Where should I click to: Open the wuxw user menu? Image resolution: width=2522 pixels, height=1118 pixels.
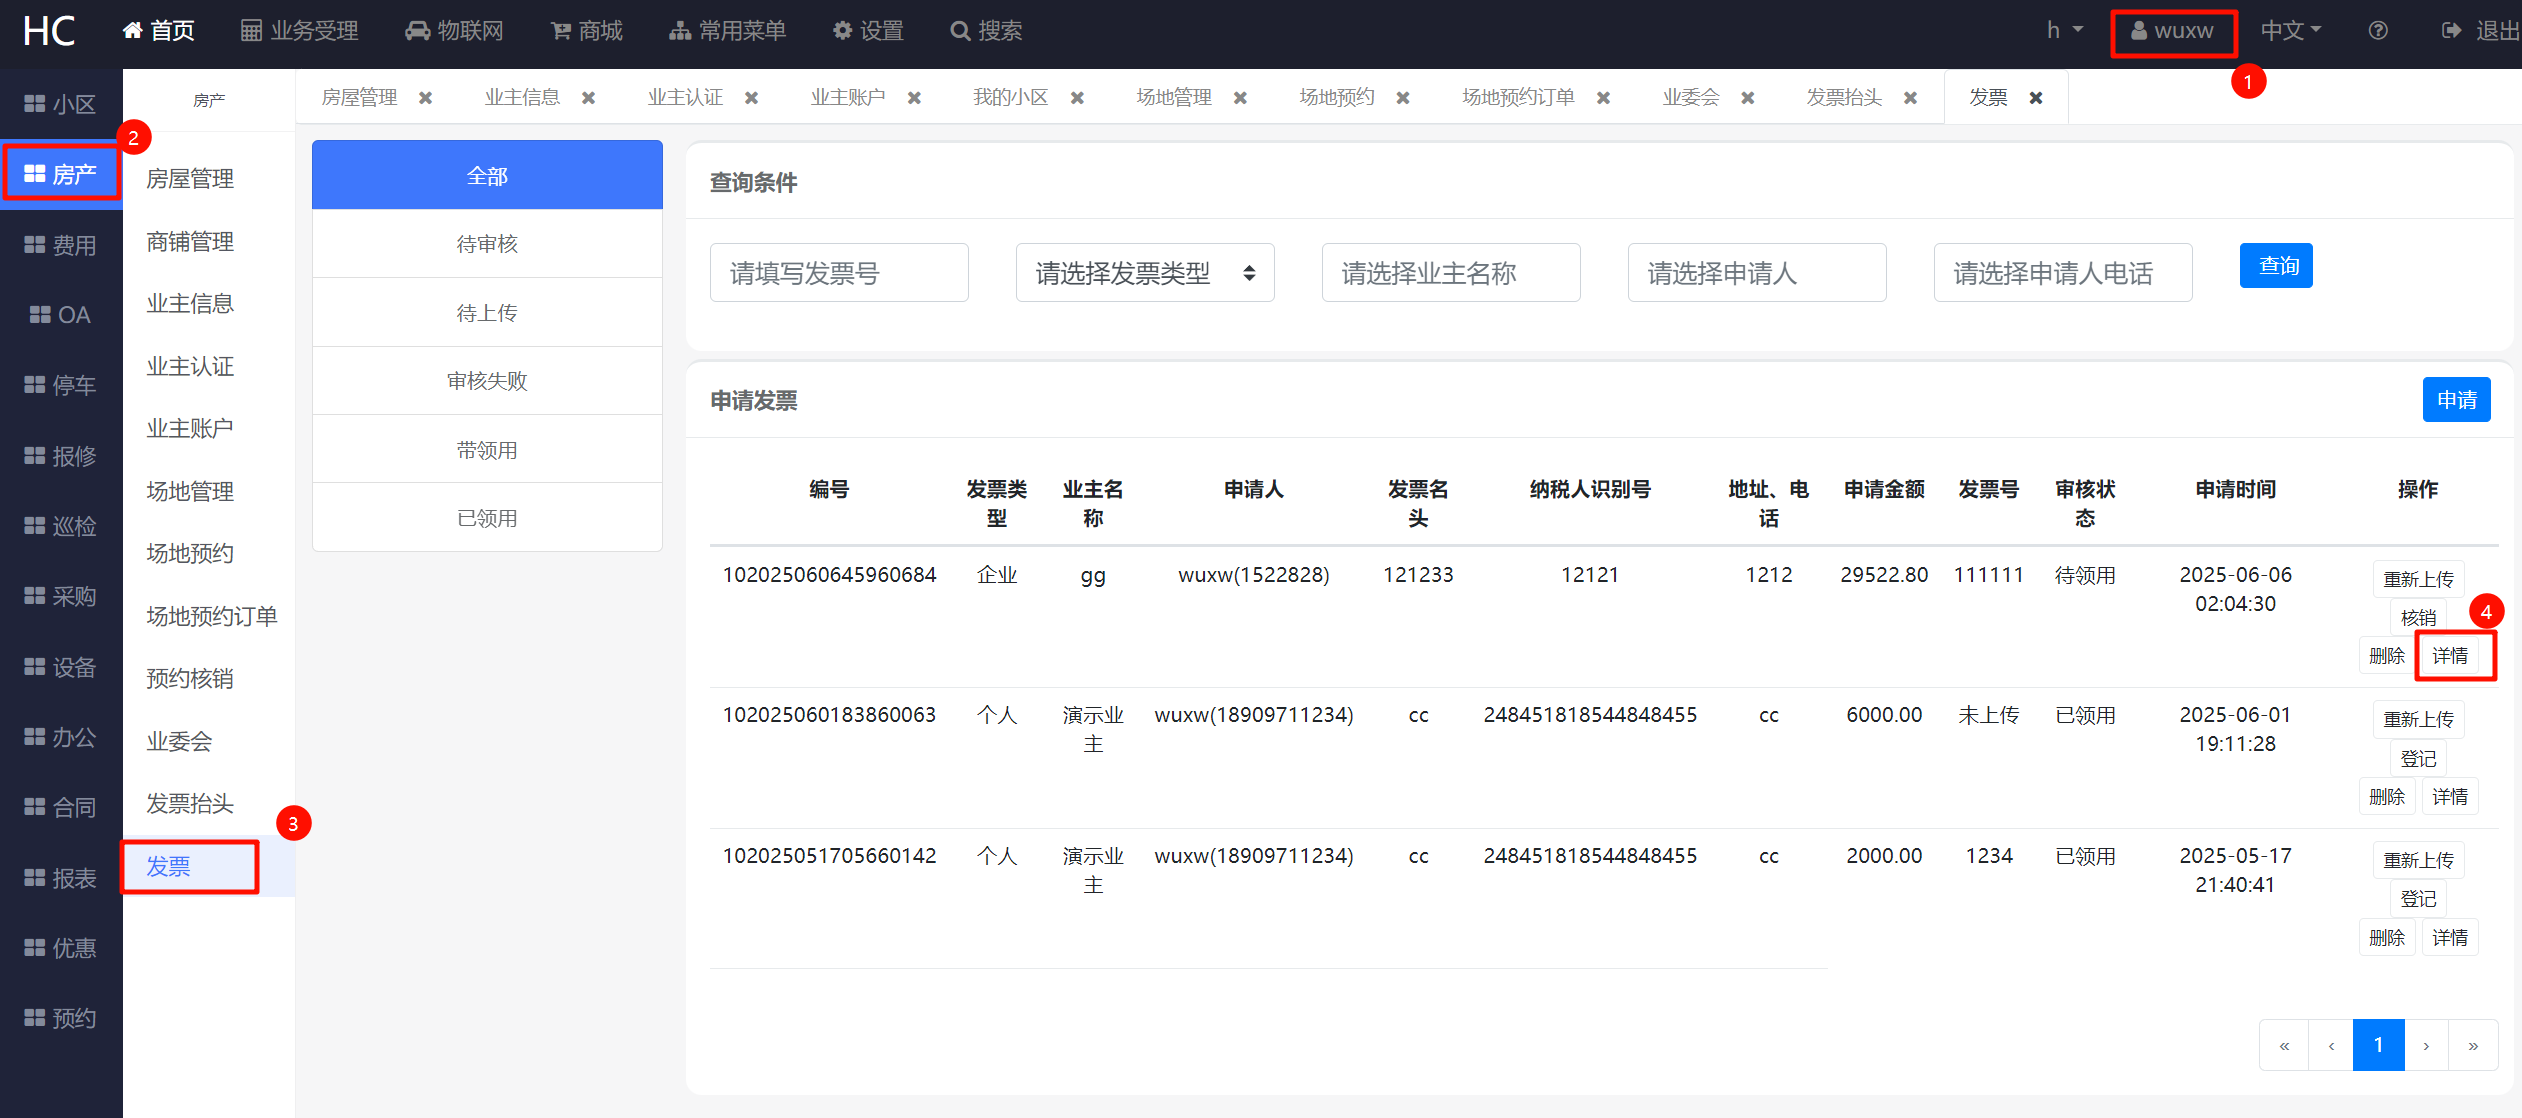2172,31
